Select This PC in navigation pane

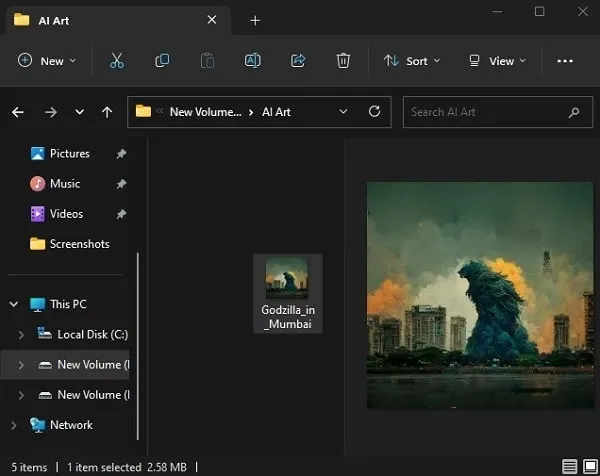point(68,305)
